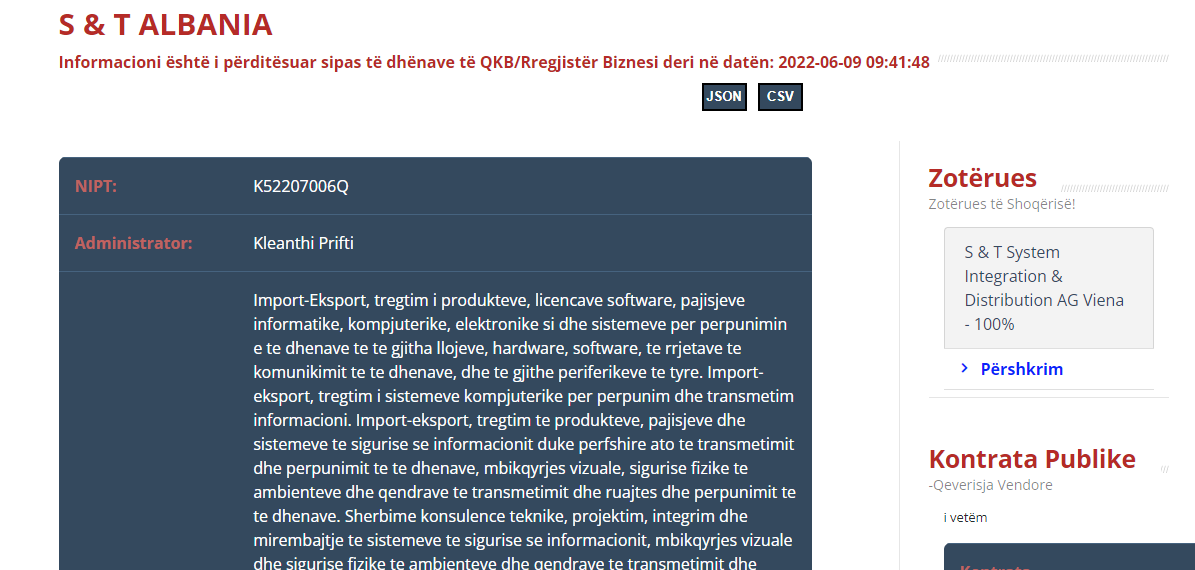Click the Zotërues section heading

tap(982, 178)
